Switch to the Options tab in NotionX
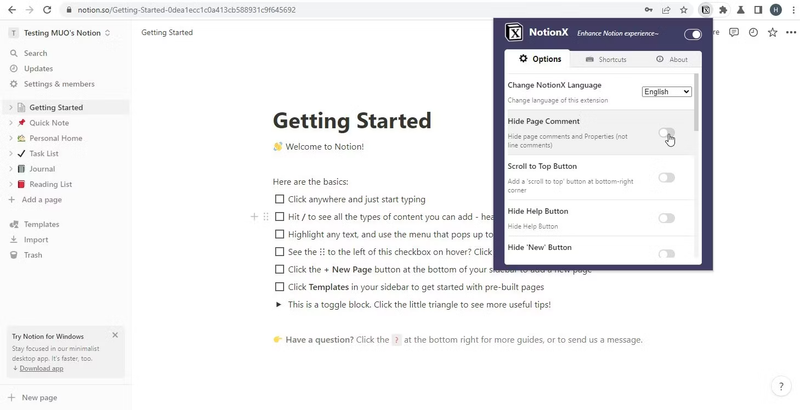 click(540, 59)
